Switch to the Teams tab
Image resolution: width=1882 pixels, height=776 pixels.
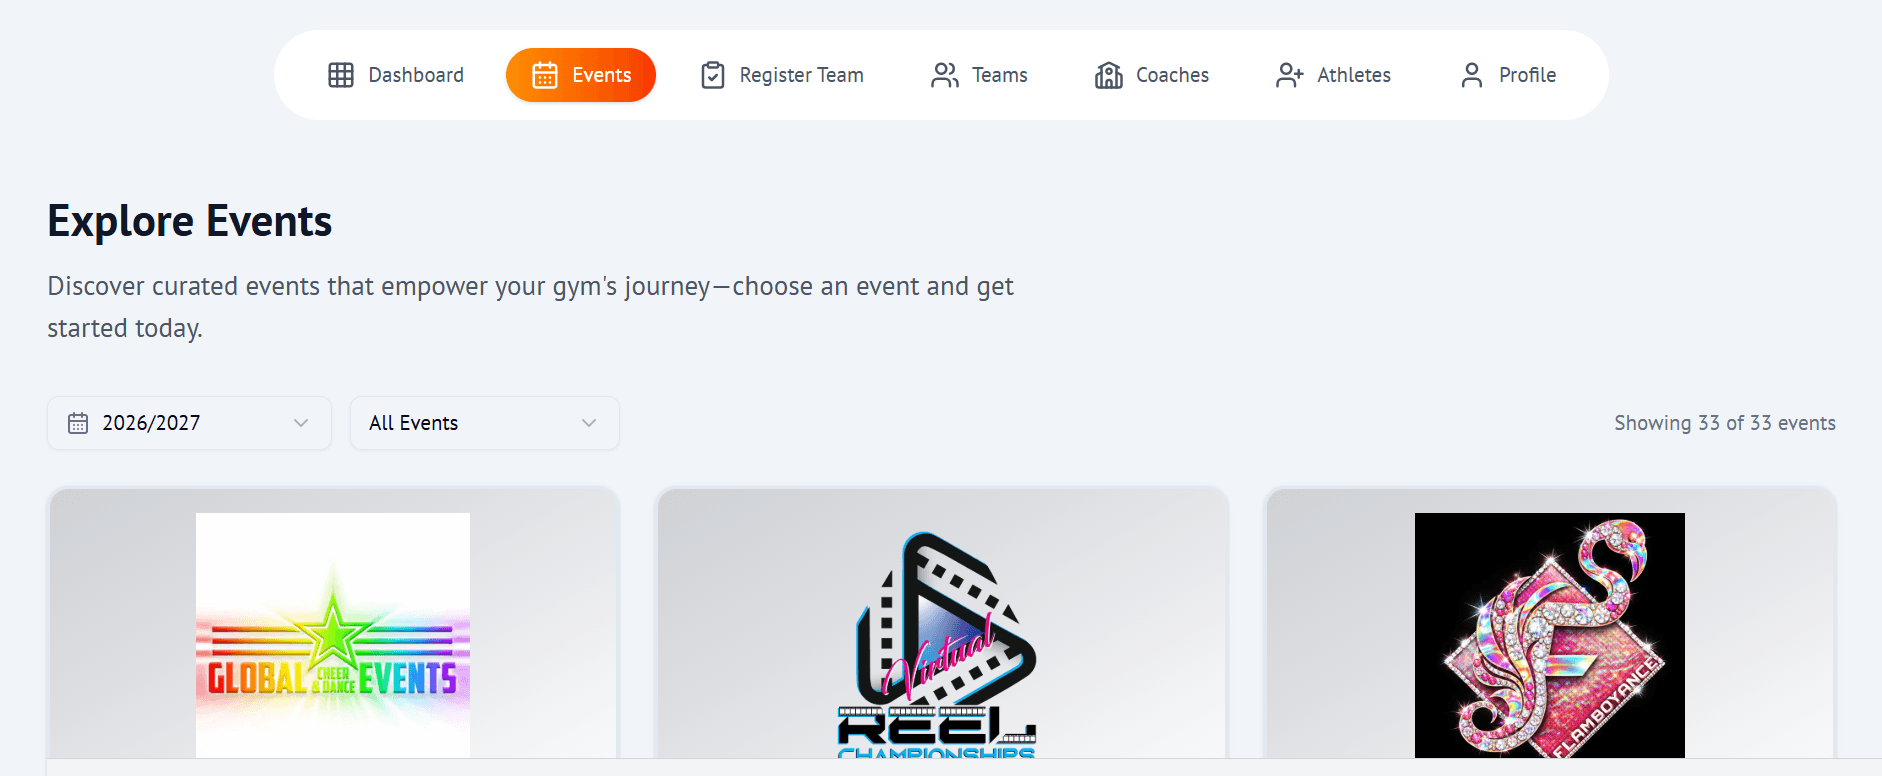(980, 75)
